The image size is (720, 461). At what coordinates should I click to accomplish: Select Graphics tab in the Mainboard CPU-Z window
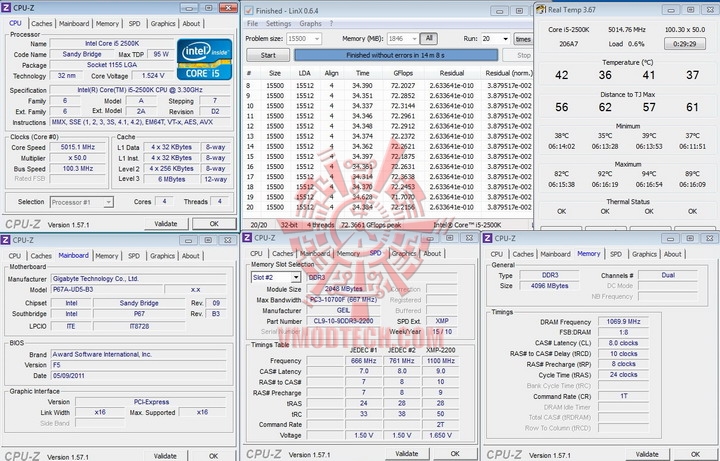click(163, 256)
